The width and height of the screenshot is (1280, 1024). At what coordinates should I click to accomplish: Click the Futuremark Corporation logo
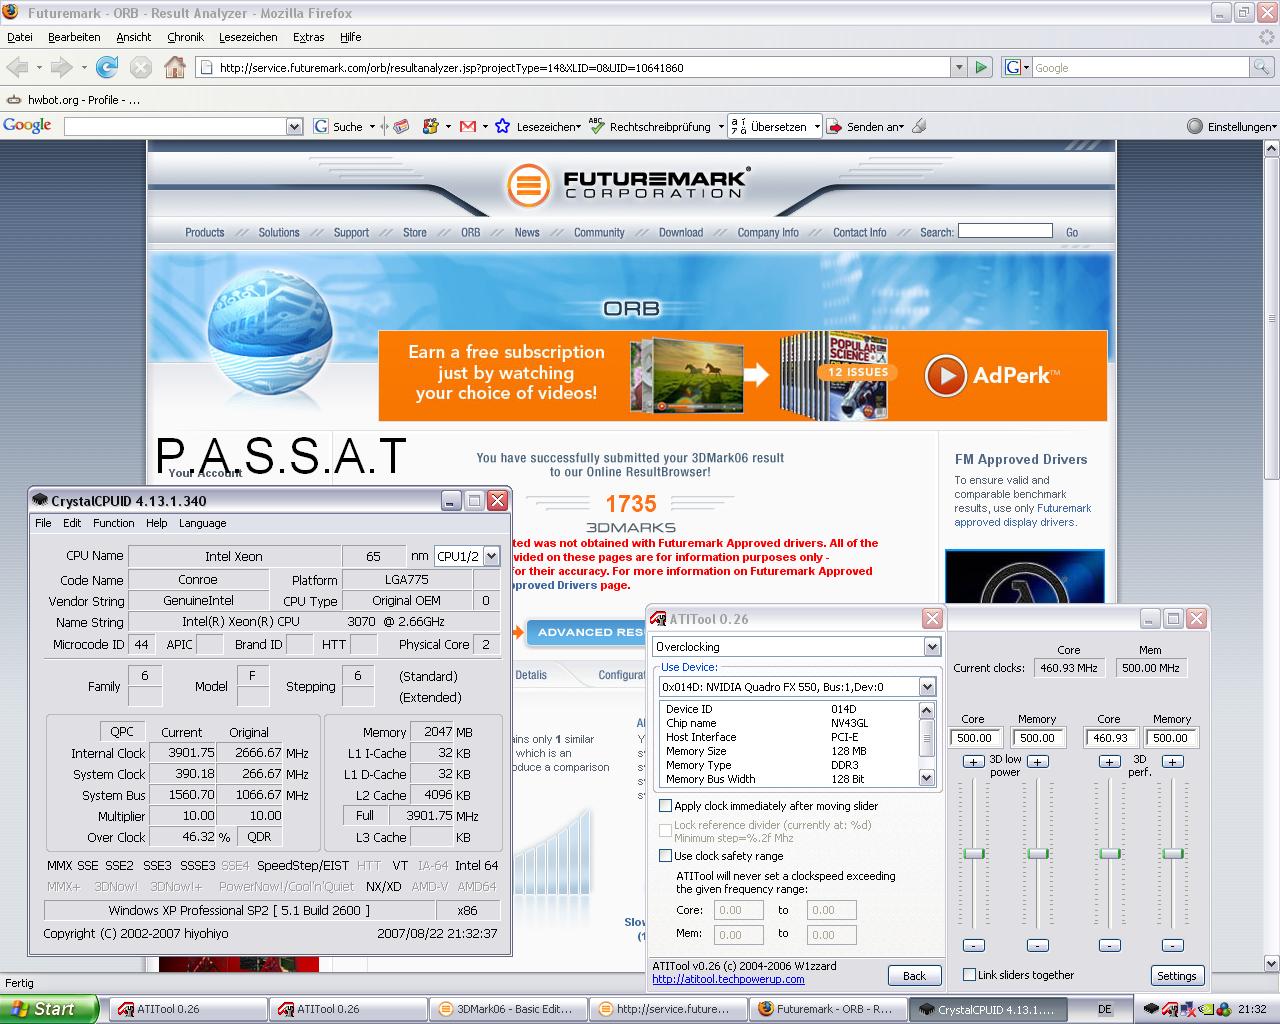click(631, 185)
